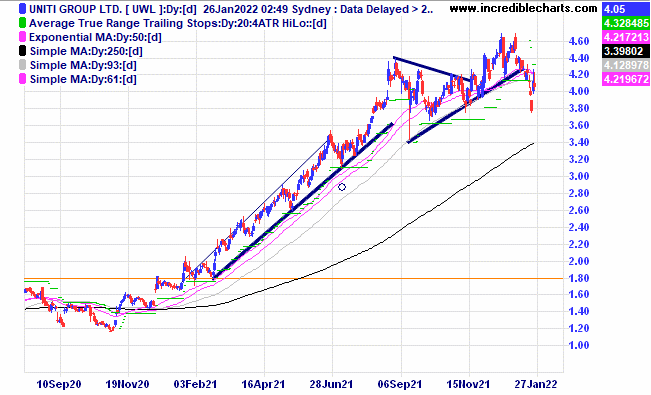Viewport: 651px width, 395px height.
Task: Click the orange horizontal line at 1.80
Action: point(294,278)
